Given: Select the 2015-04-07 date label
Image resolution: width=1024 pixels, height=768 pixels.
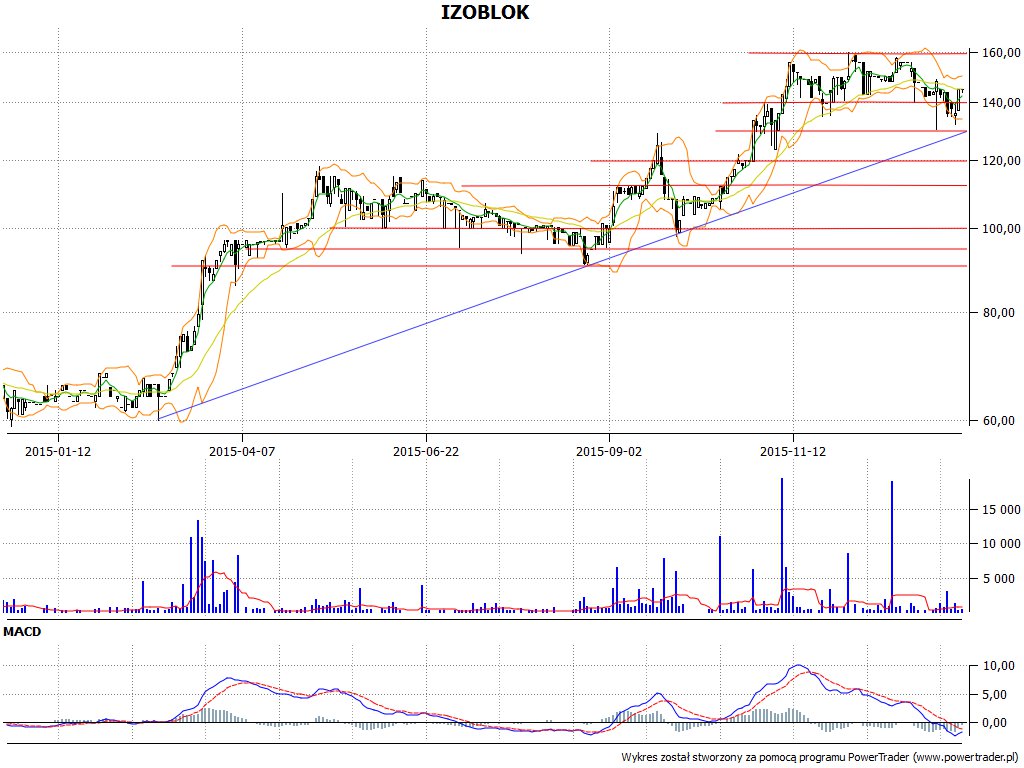Looking at the screenshot, I should point(242,451).
